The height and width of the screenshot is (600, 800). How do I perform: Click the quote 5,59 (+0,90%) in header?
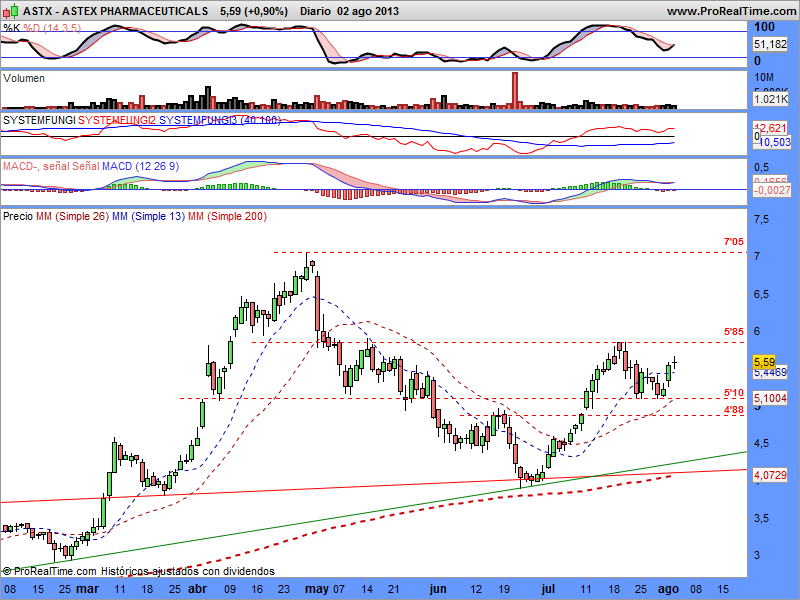click(x=254, y=11)
